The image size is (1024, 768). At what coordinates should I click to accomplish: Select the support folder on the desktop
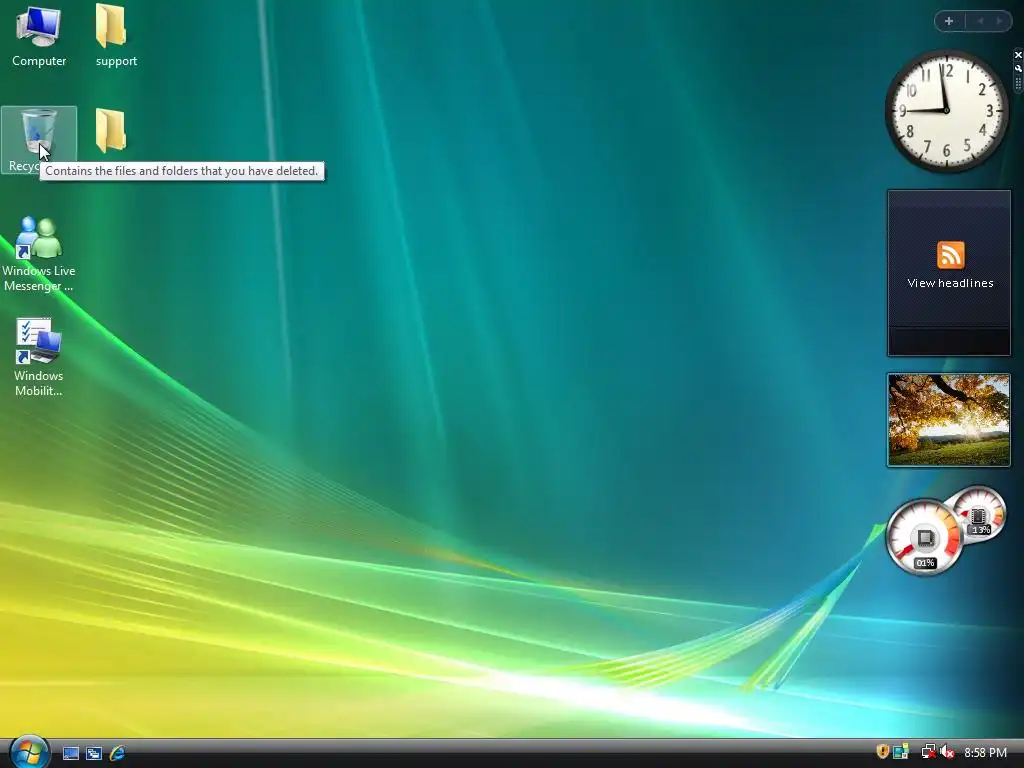tap(116, 36)
